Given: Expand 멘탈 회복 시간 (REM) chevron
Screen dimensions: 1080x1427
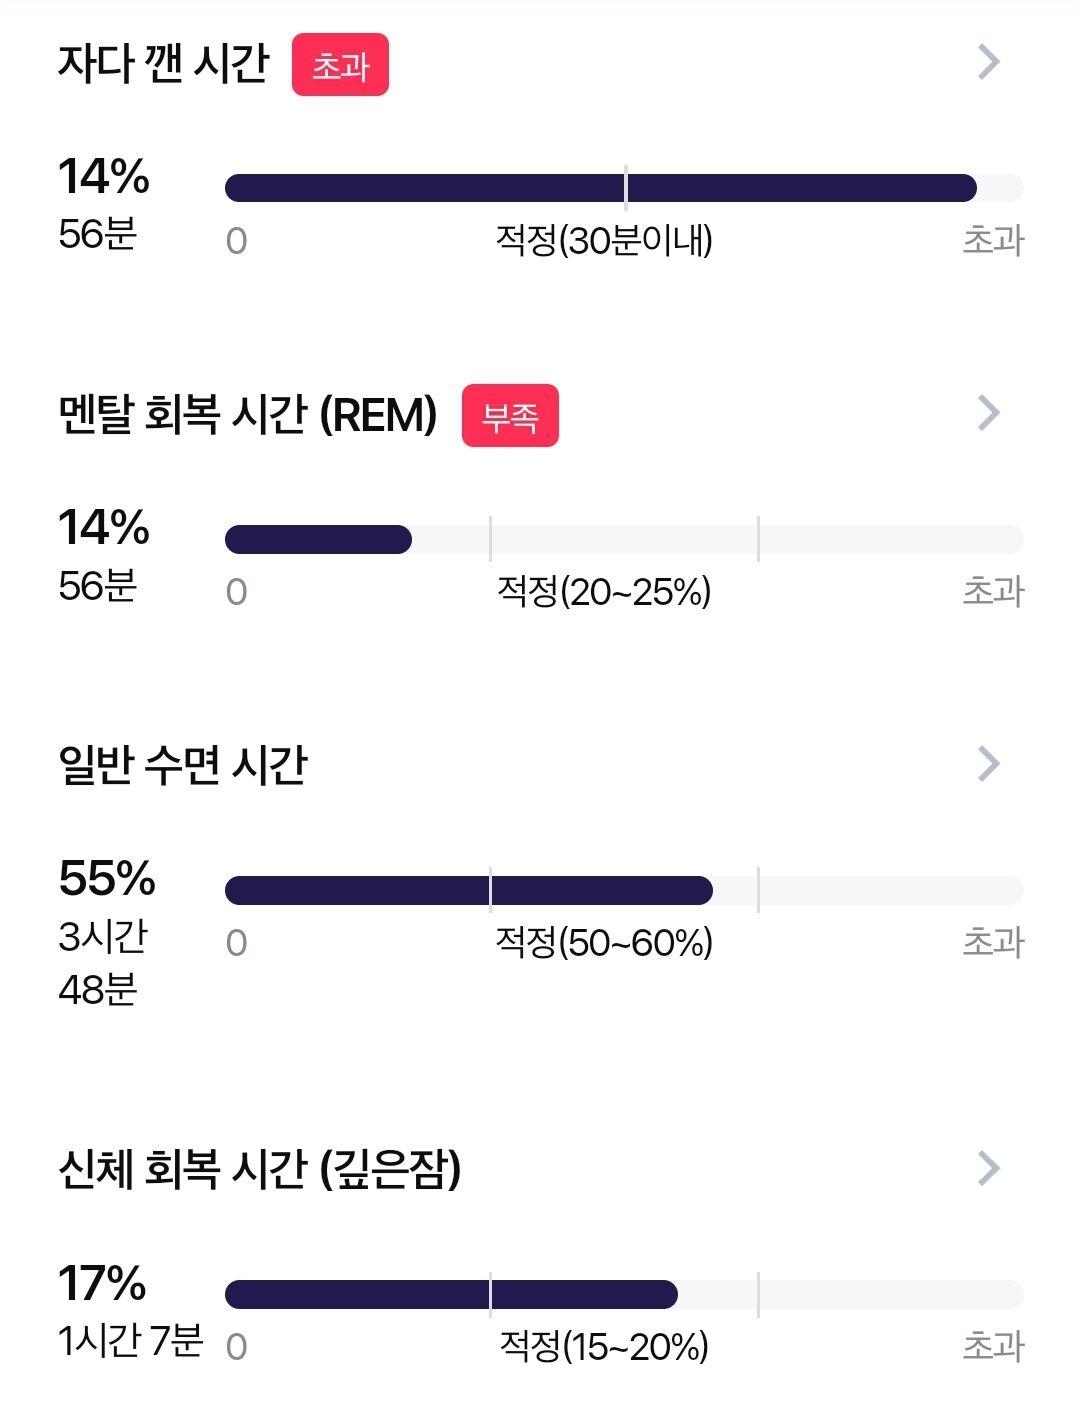Looking at the screenshot, I should (988, 413).
